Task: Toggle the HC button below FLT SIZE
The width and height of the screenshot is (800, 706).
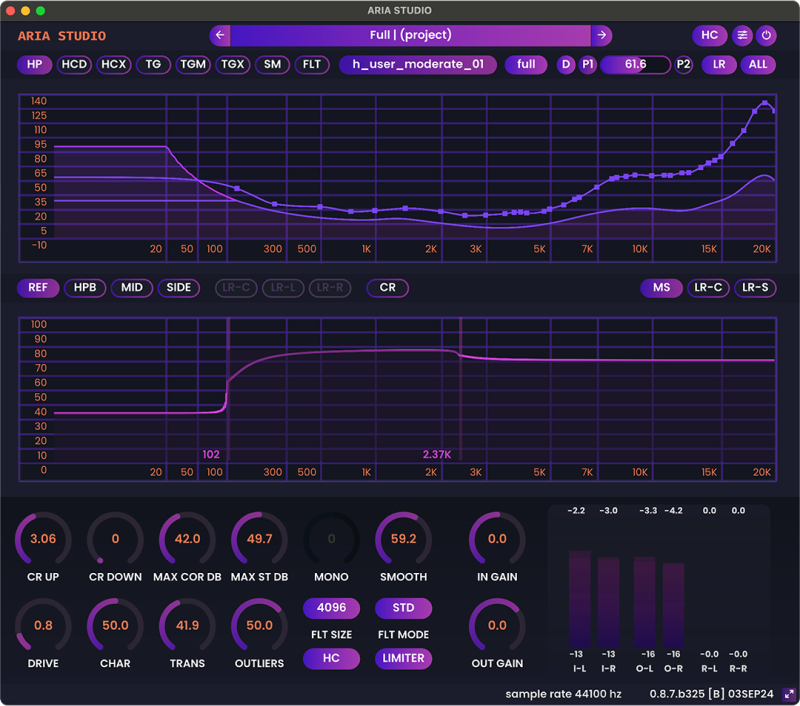Action: 331,658
